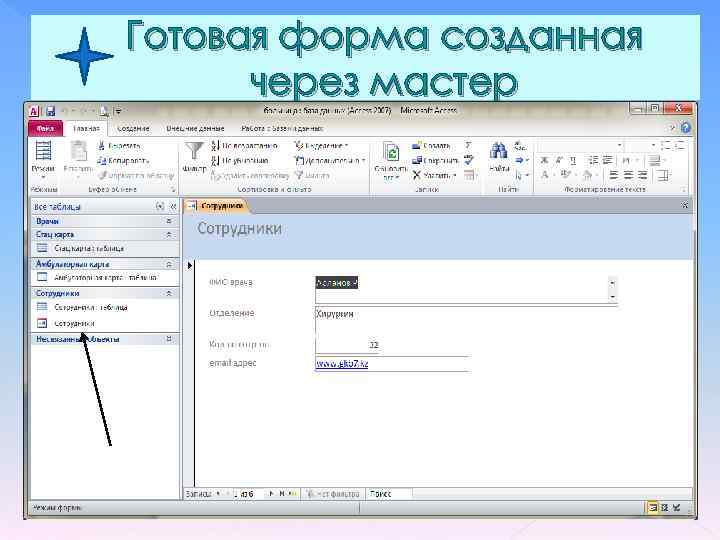Open the font size combo box
The image size is (720, 540).
(642, 146)
